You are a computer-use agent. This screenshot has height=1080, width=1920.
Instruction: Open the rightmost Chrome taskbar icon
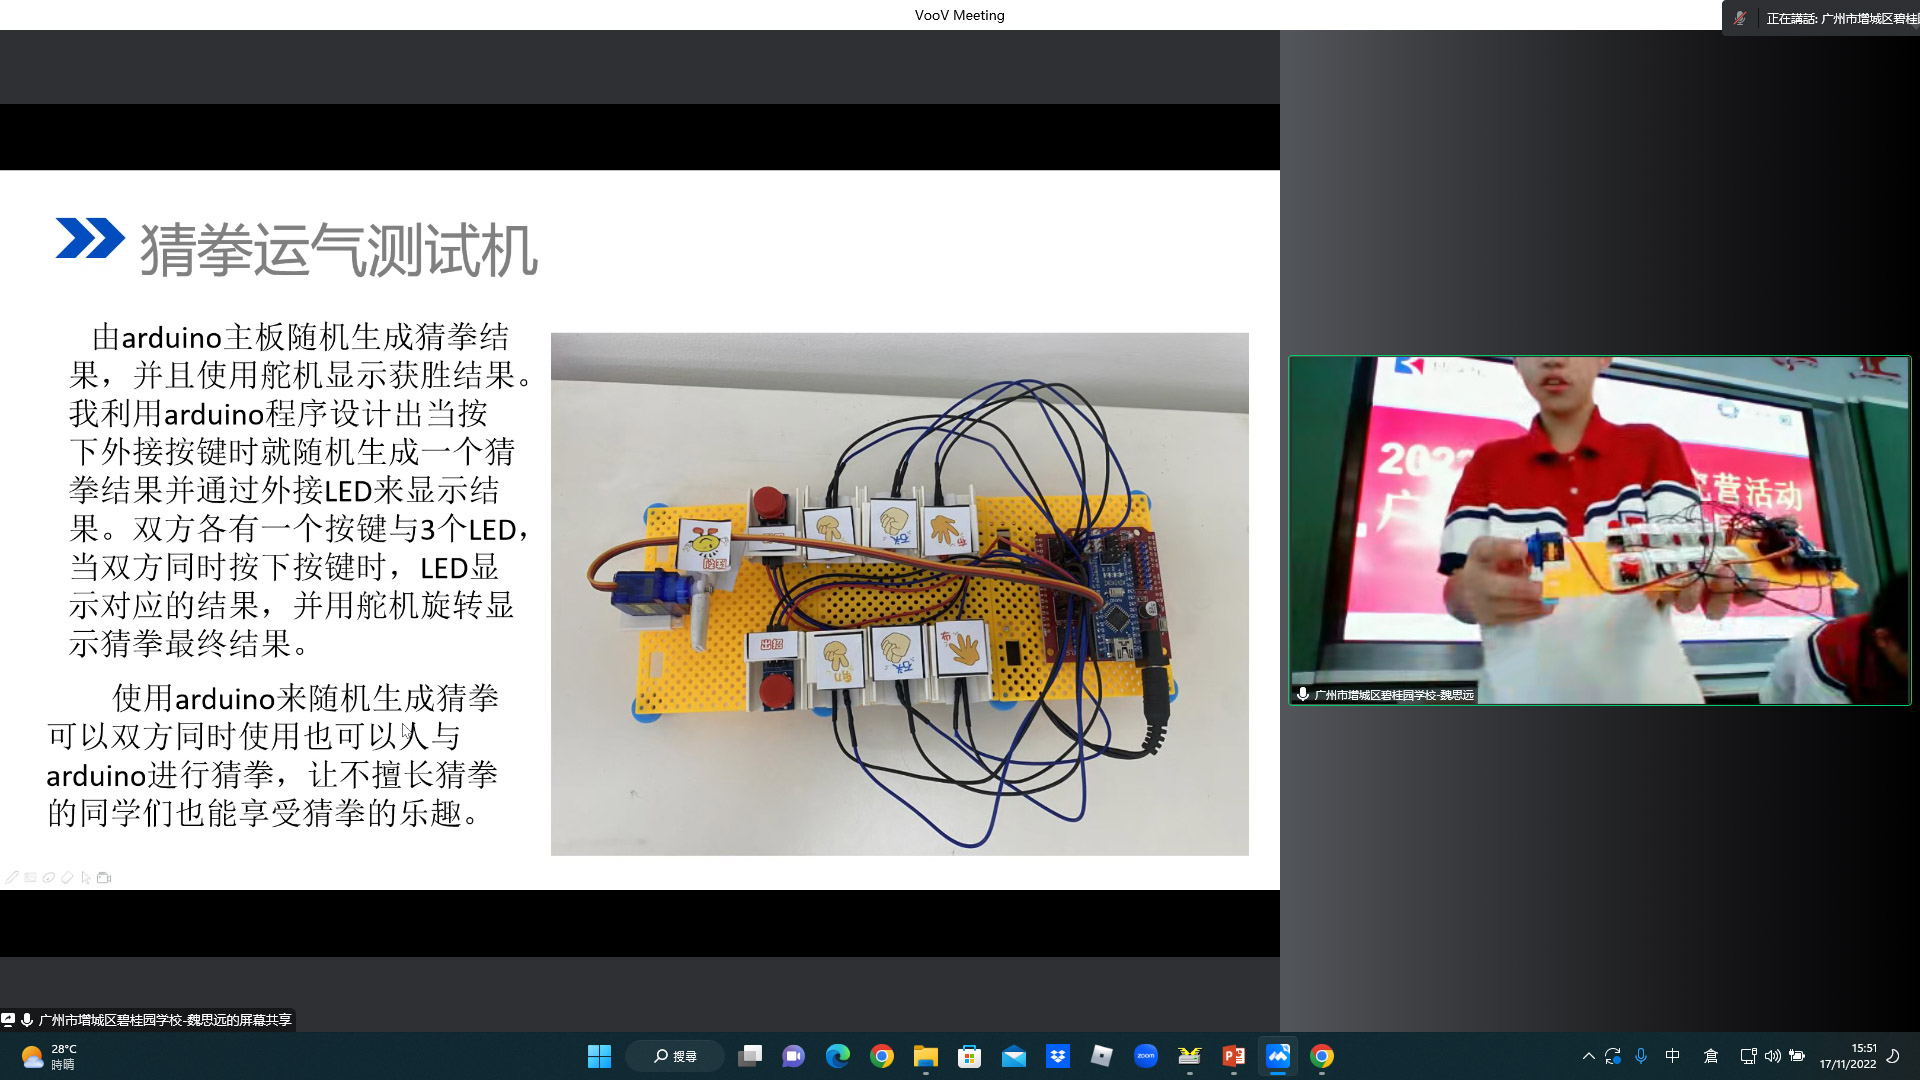tap(1322, 1056)
